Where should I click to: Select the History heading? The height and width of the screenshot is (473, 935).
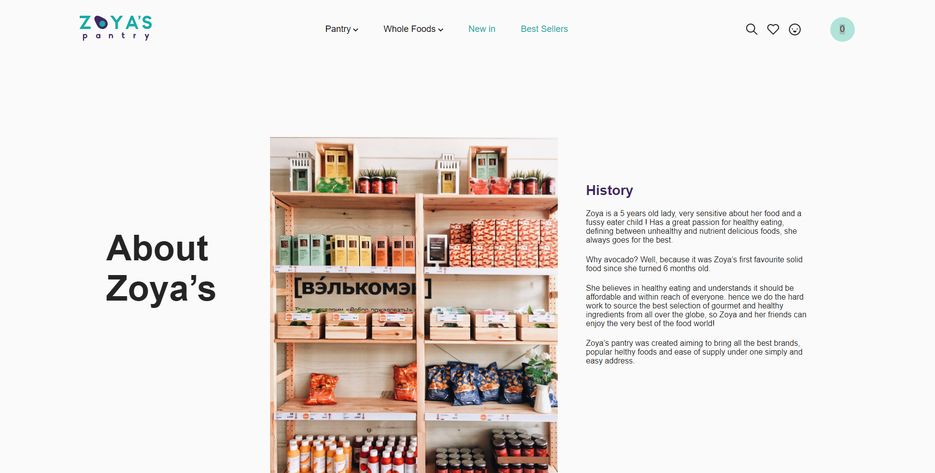tap(609, 190)
